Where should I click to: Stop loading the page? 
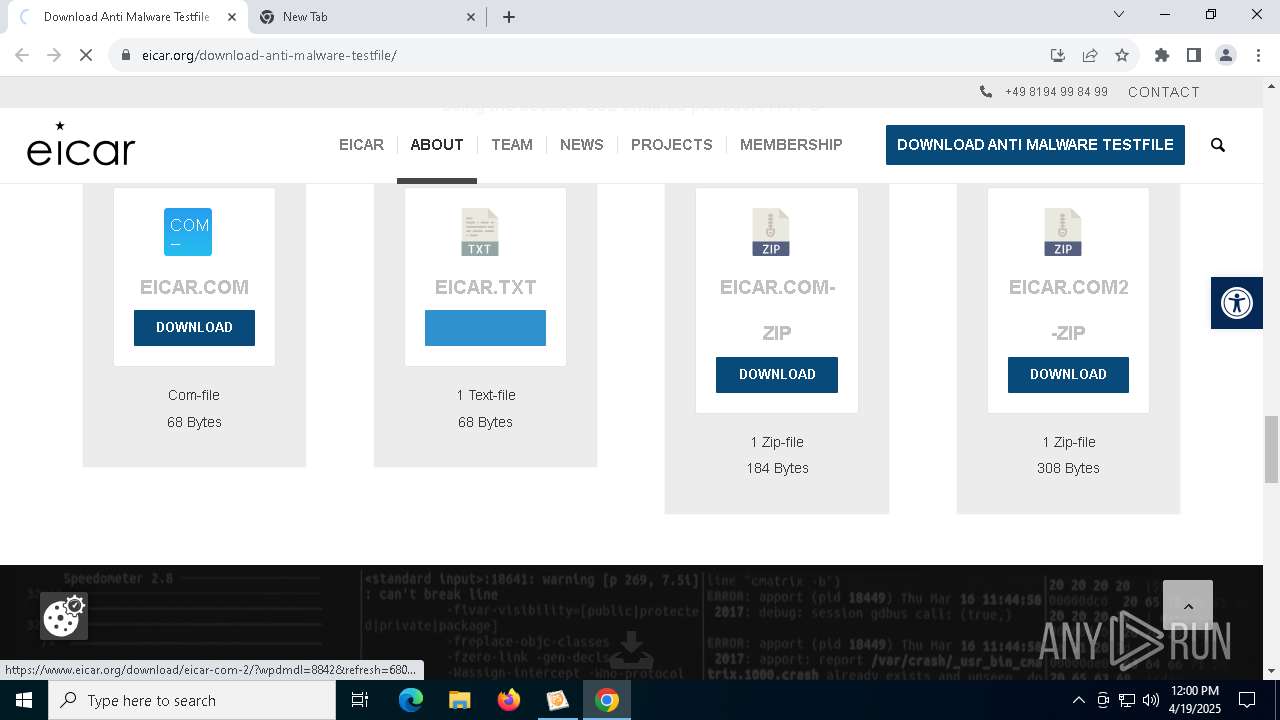click(86, 55)
